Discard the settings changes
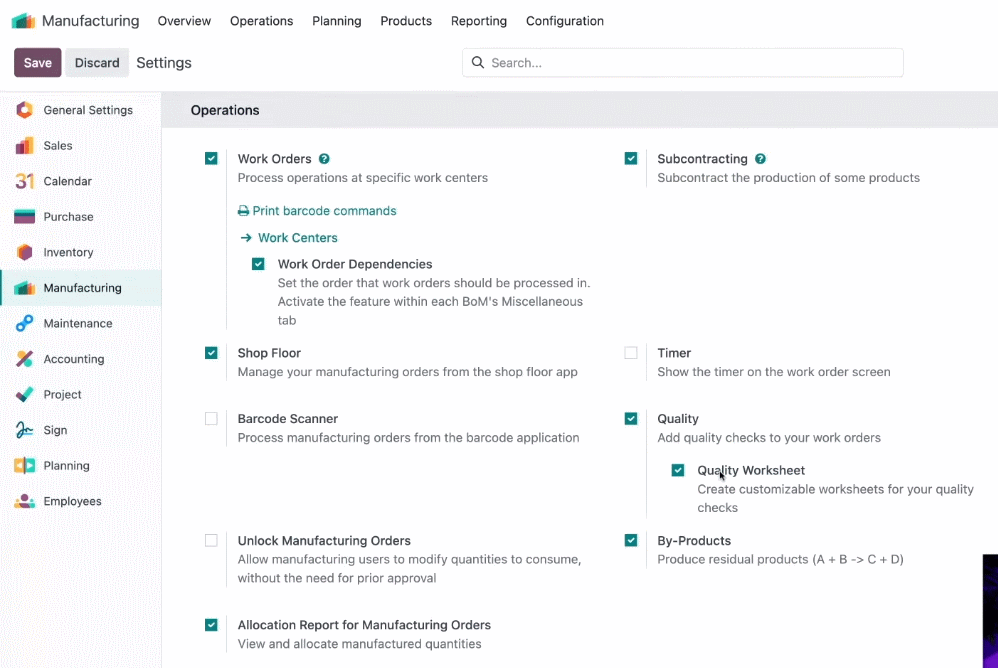Viewport: 998px width, 668px height. click(x=97, y=62)
